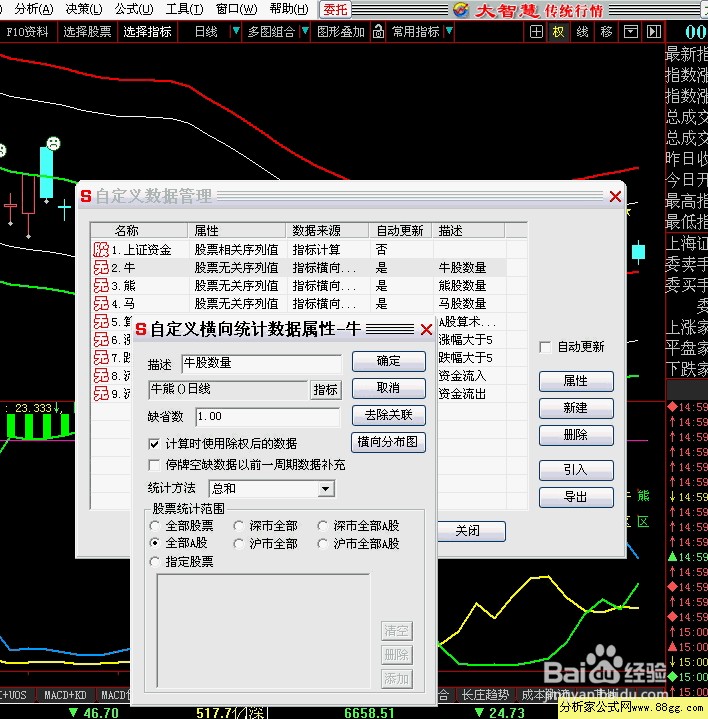Open the 帮助(H) menu
Image resolution: width=708 pixels, height=719 pixels.
coord(289,9)
